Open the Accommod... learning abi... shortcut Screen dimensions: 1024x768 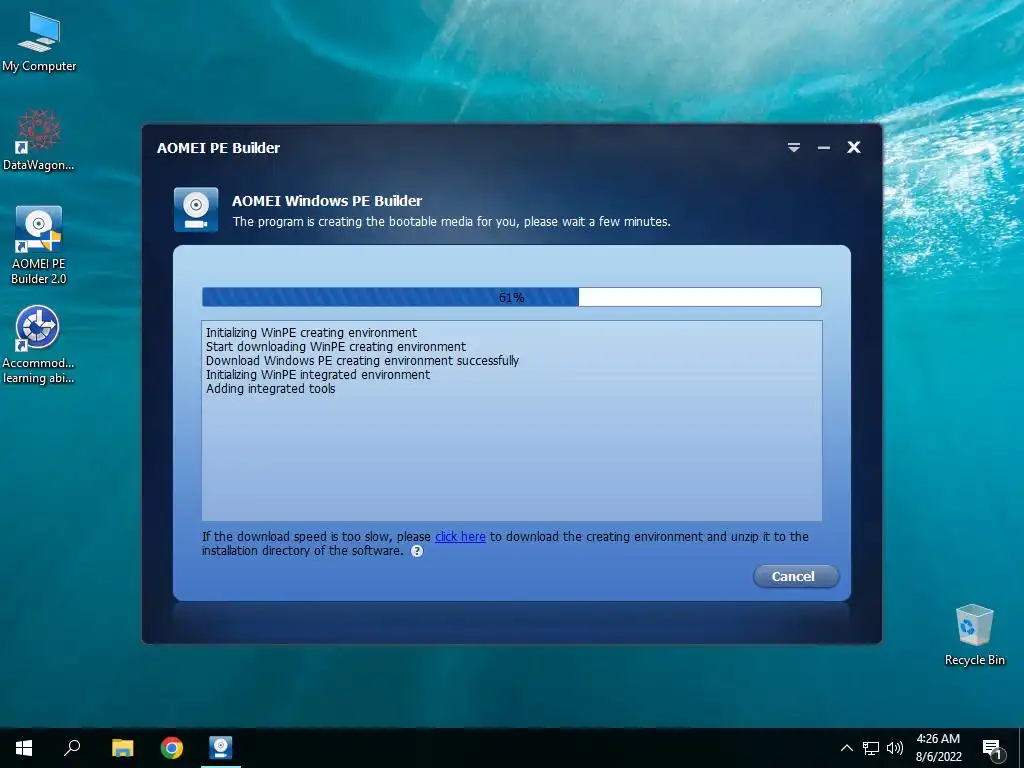(x=38, y=345)
